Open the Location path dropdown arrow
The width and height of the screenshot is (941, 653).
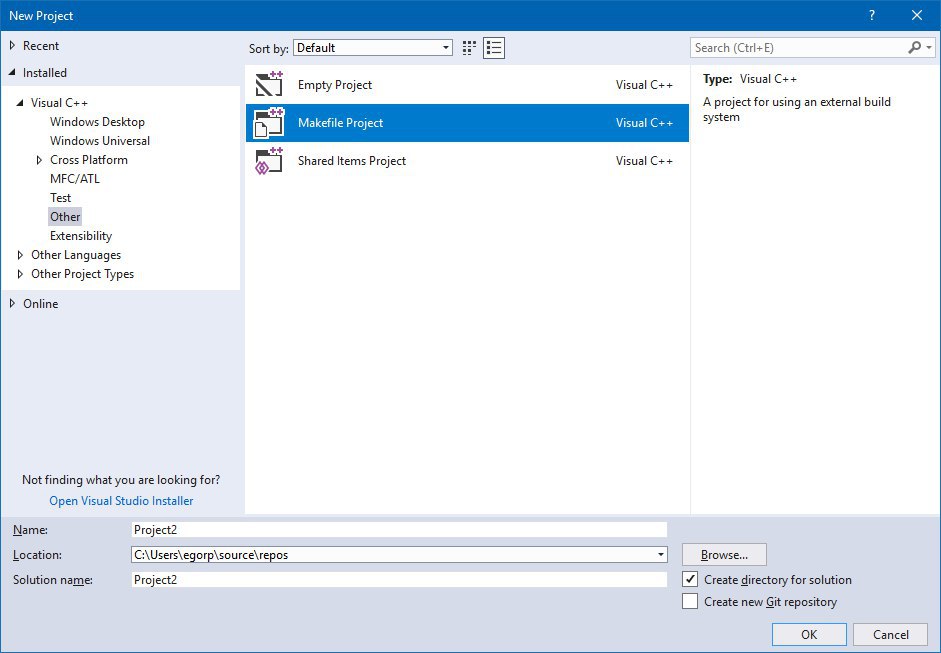tap(660, 555)
